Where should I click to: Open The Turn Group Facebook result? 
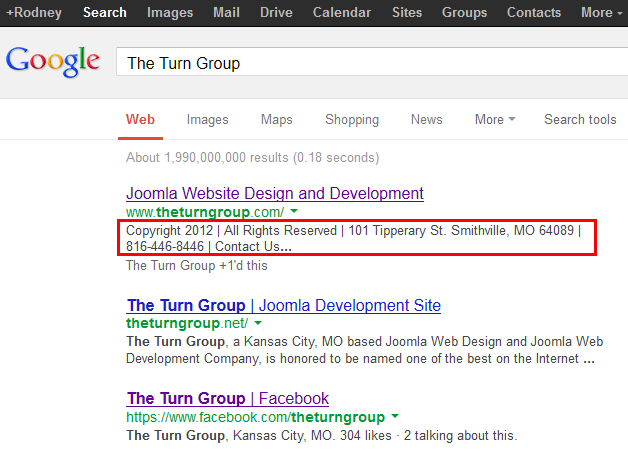click(x=228, y=398)
